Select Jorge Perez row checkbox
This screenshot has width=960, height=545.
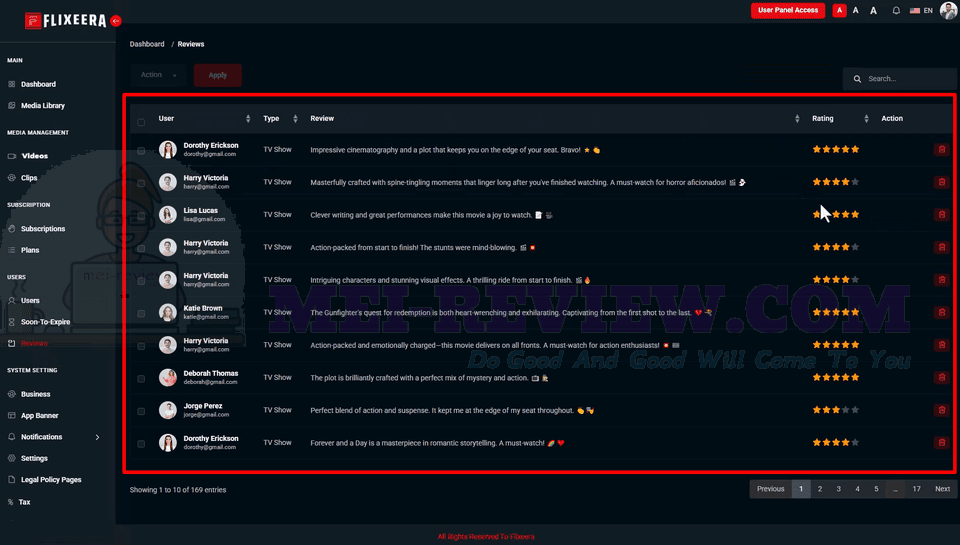(x=141, y=411)
